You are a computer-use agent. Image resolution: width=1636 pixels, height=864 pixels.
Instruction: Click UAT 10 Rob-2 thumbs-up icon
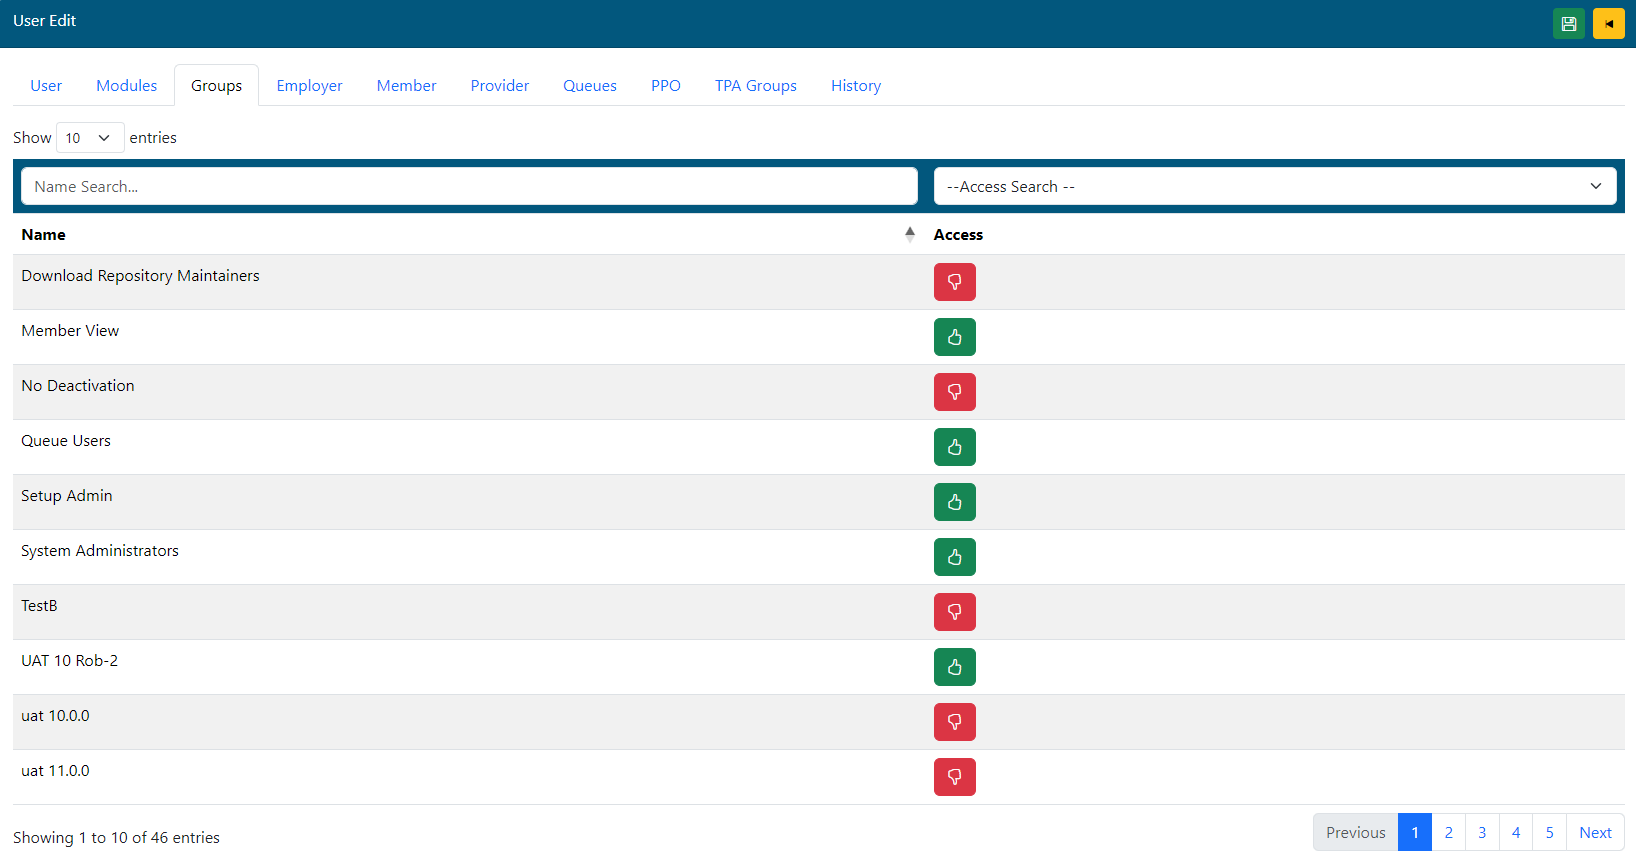(x=954, y=667)
